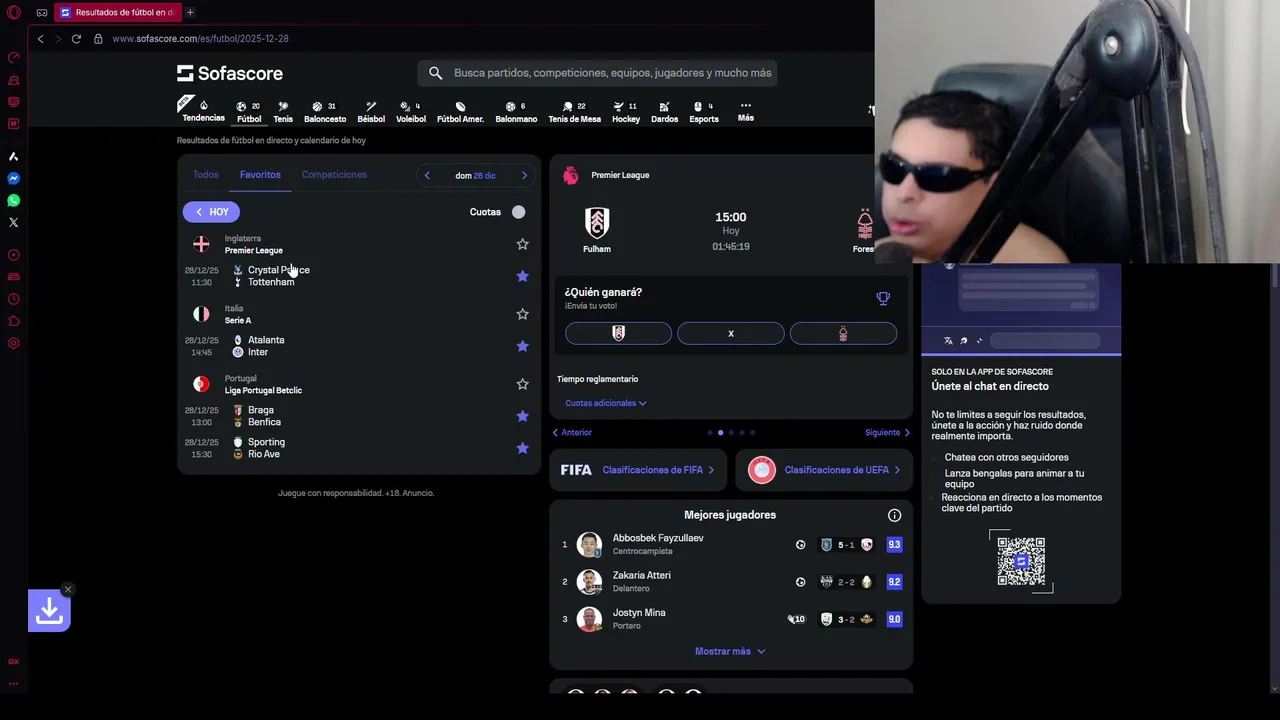The width and height of the screenshot is (1280, 720).
Task: Switch to the Favoritos tab
Action: [x=260, y=175]
